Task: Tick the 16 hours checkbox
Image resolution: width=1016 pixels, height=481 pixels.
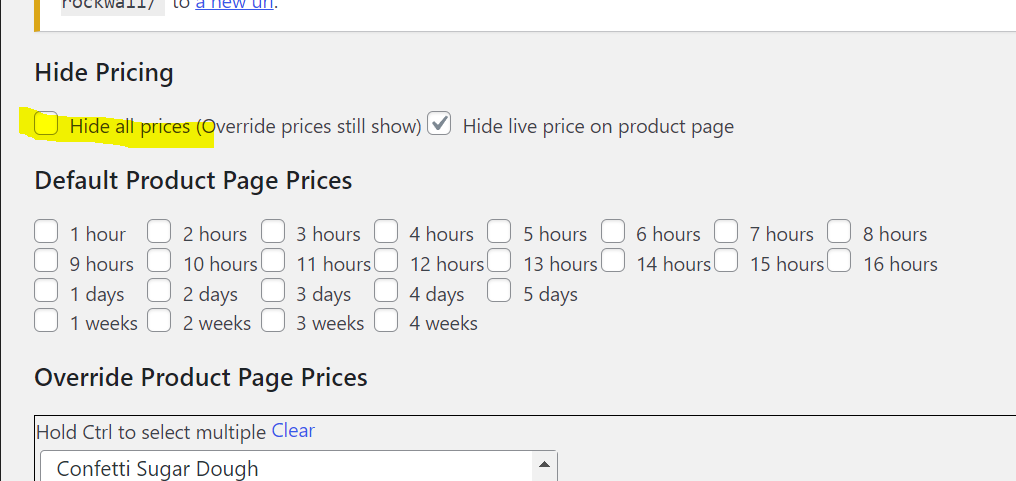Action: 839,262
